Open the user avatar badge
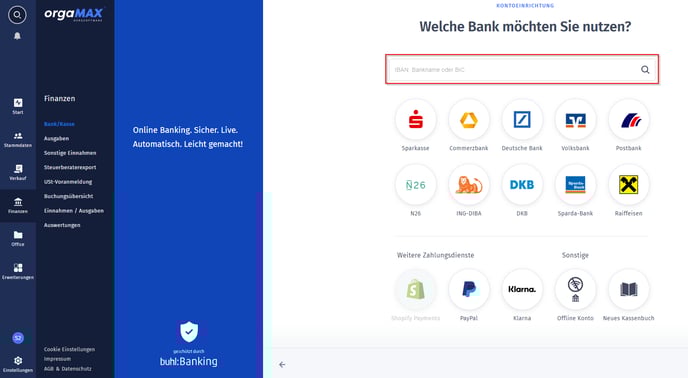Screen dimensions: 688x378 coord(18,338)
